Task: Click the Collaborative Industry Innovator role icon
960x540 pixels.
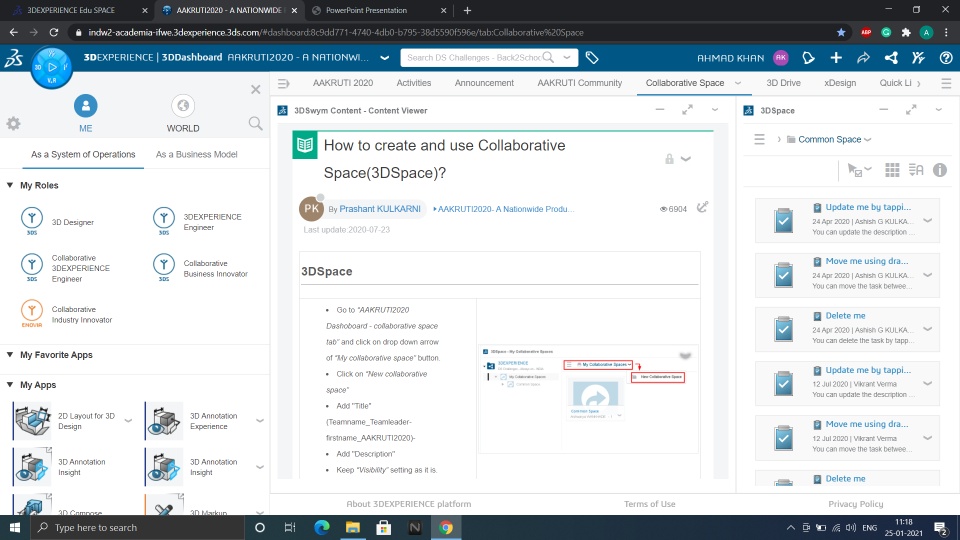Action: [32, 314]
